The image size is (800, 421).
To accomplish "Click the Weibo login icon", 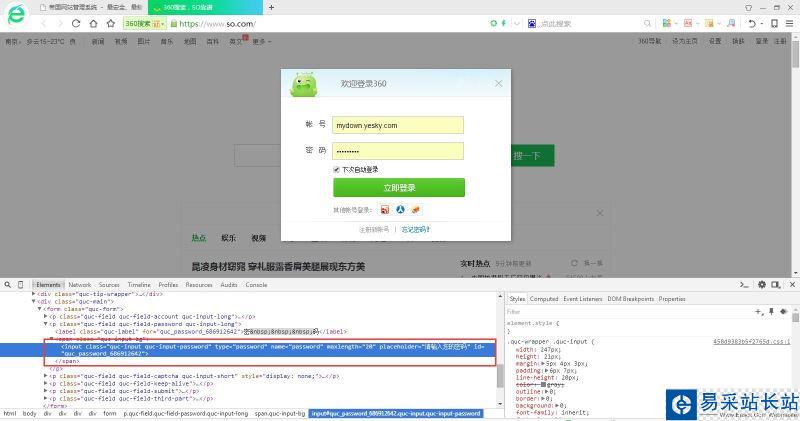I will tap(385, 210).
